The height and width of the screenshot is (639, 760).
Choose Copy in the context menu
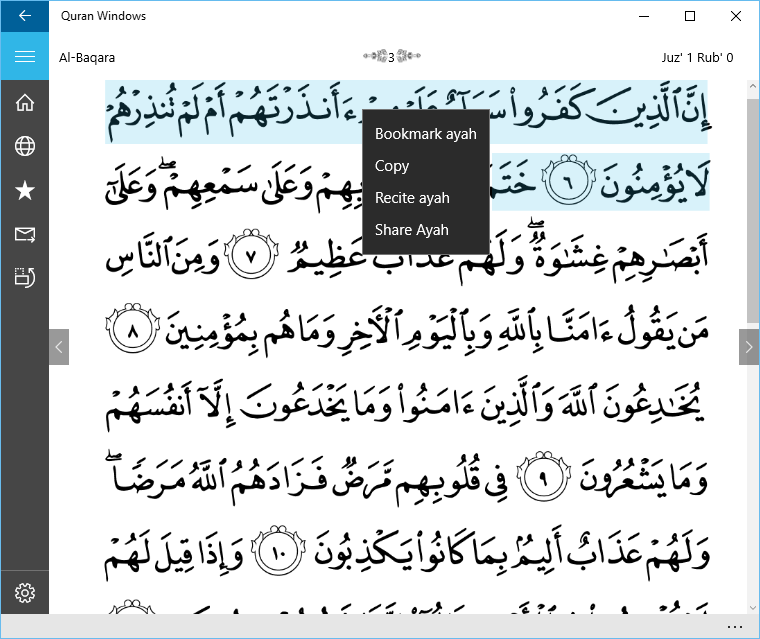[x=426, y=166]
